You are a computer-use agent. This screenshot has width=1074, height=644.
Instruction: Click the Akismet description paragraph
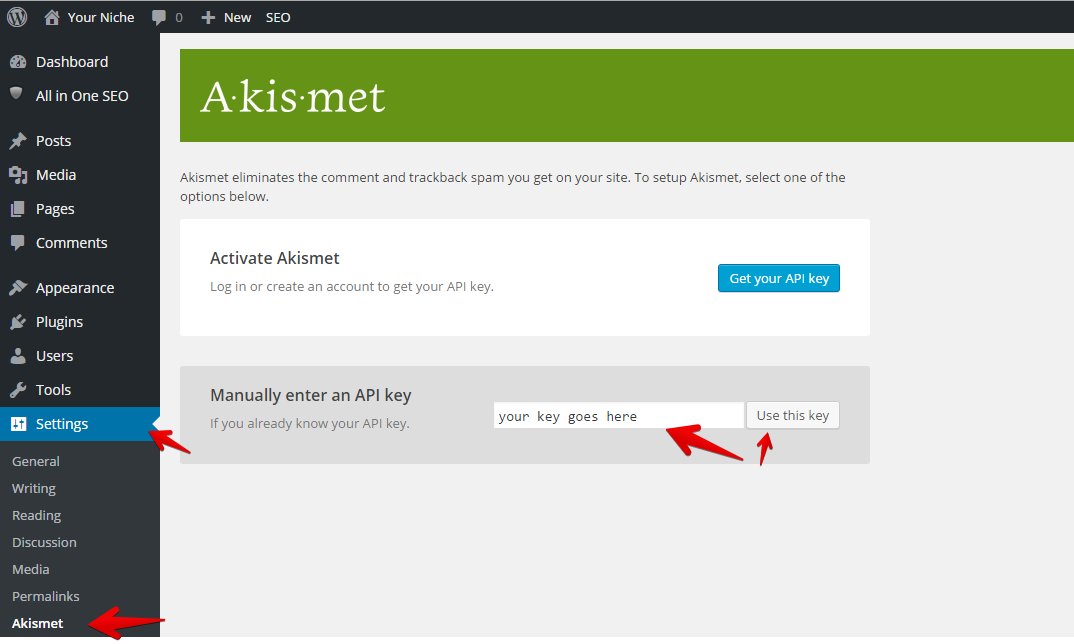[513, 186]
